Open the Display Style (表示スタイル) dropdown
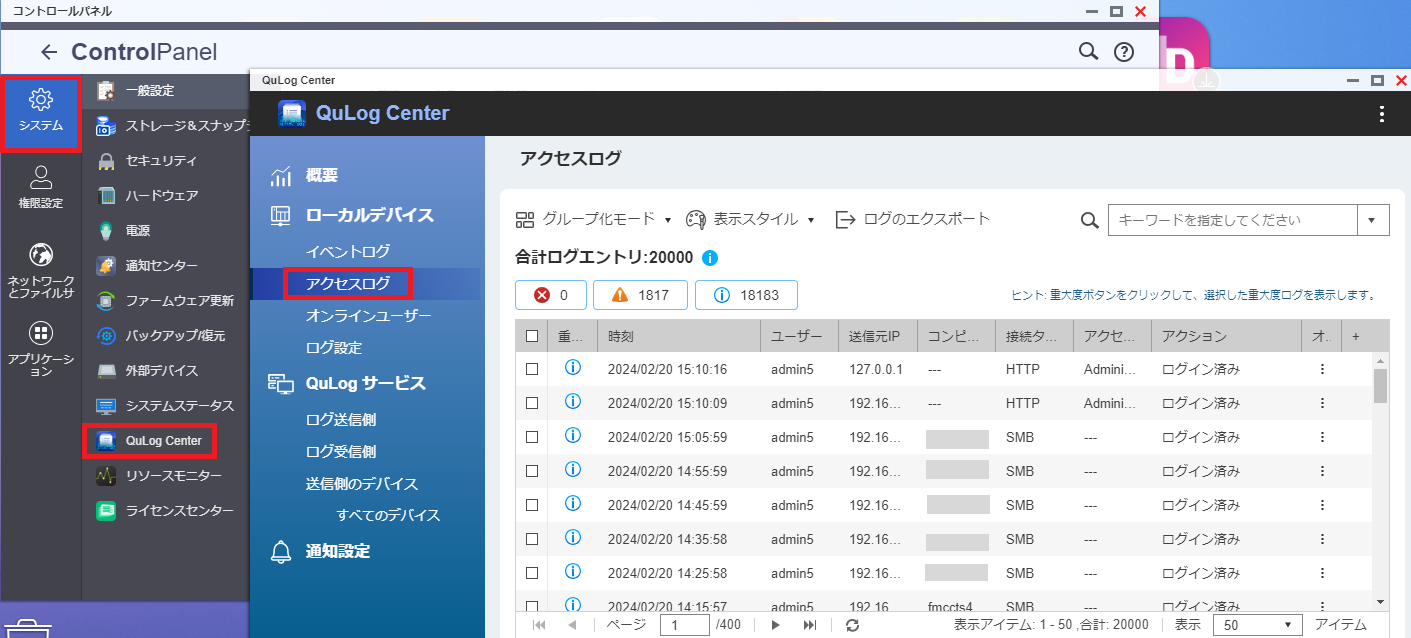The height and width of the screenshot is (638, 1411). [x=751, y=219]
